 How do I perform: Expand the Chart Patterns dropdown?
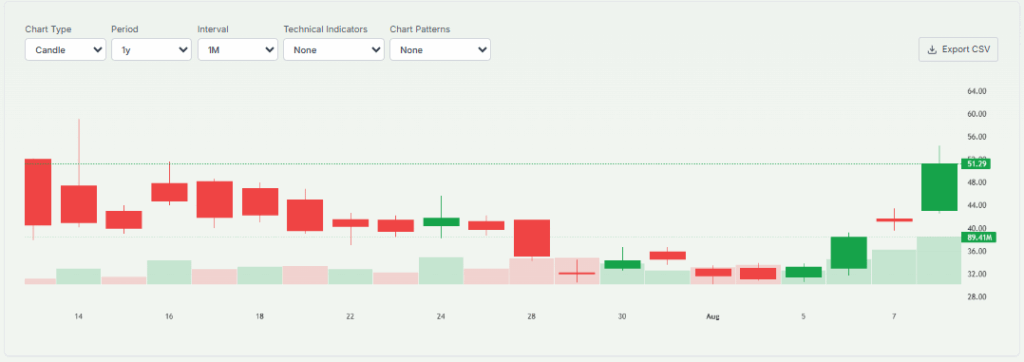tap(440, 50)
